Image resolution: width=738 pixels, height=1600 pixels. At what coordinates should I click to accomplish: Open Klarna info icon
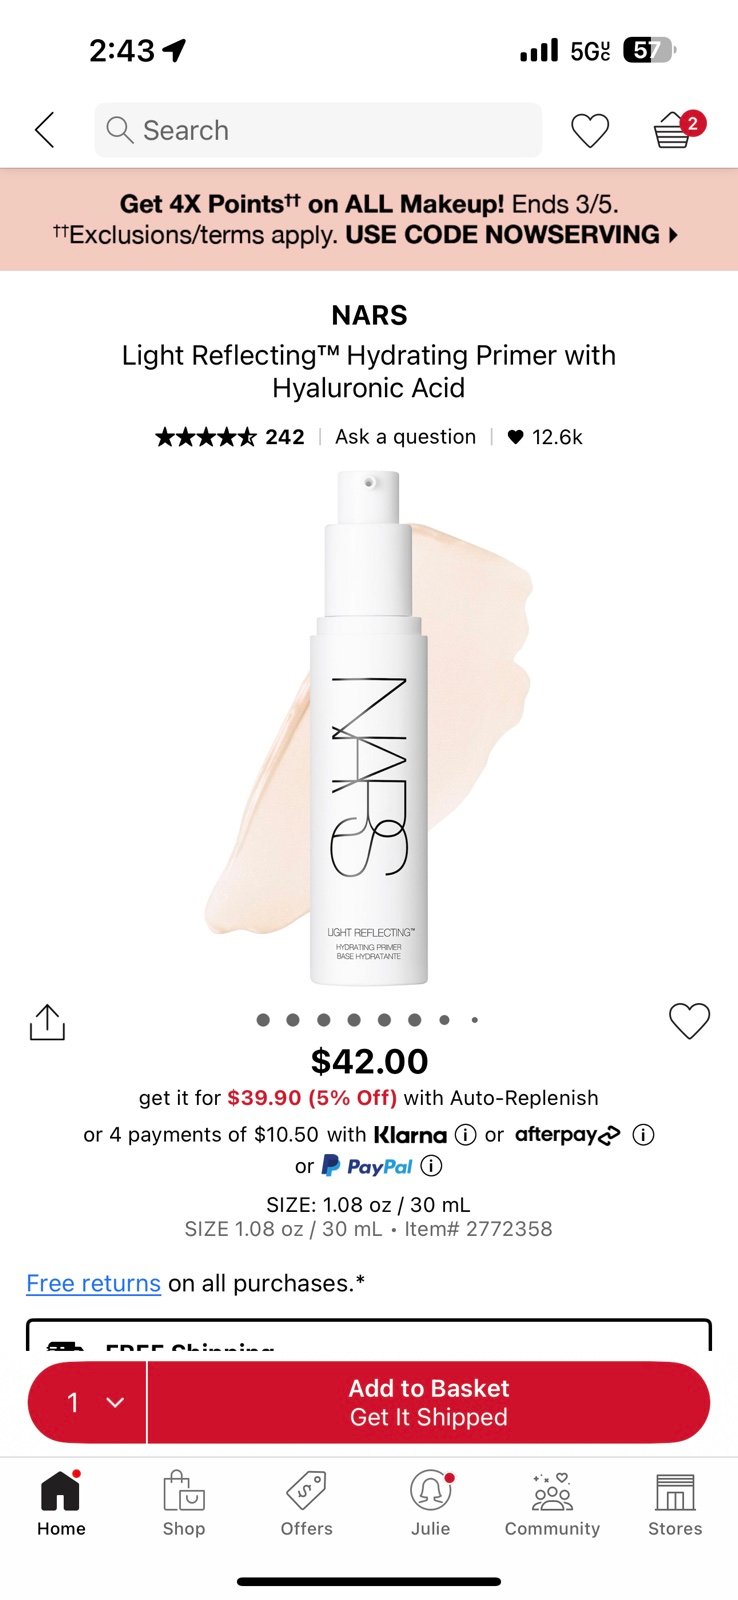465,1135
